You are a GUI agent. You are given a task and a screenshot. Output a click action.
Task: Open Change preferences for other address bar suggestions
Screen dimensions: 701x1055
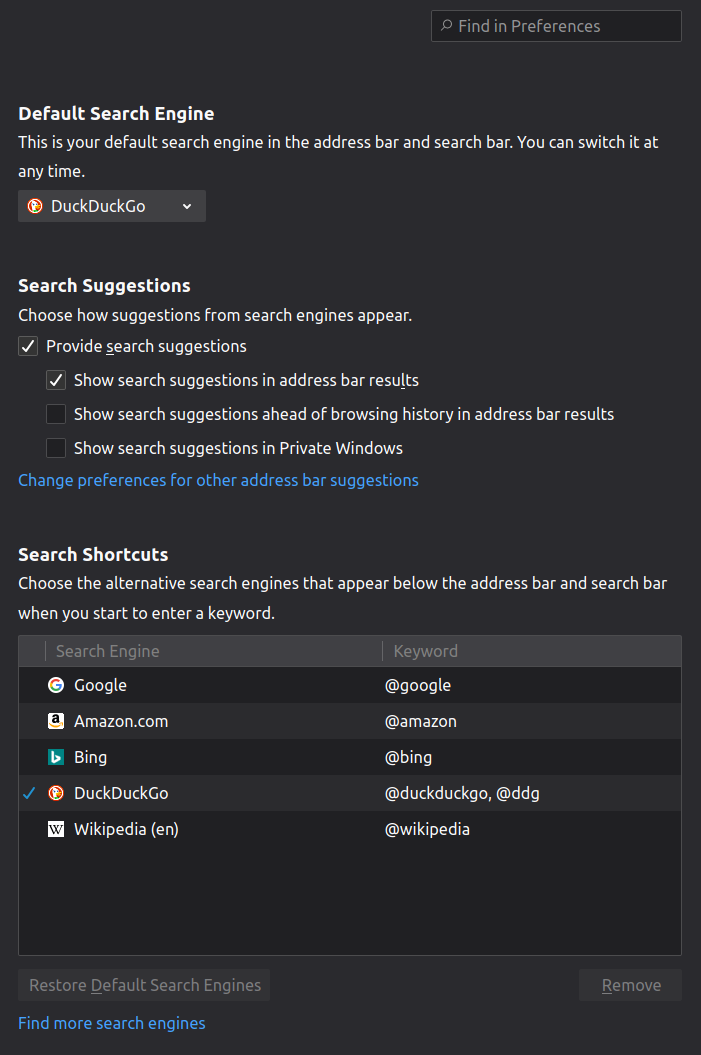218,480
